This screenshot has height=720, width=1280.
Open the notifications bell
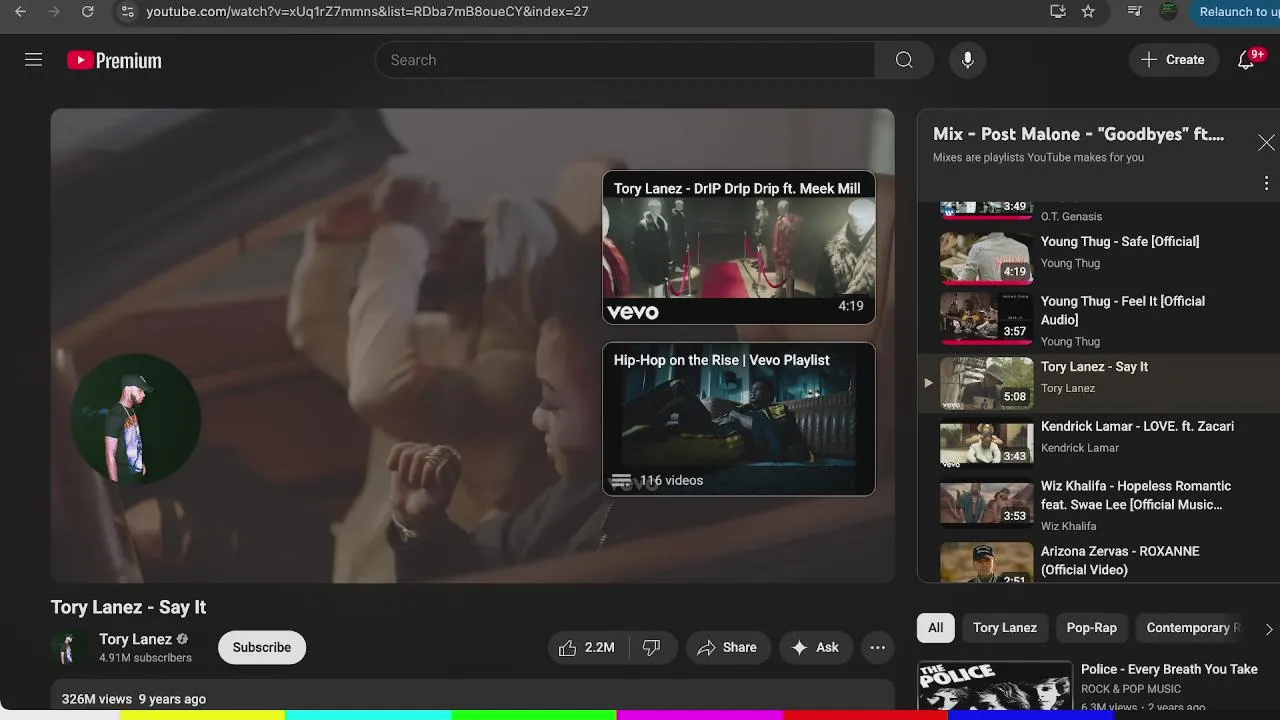(1246, 60)
